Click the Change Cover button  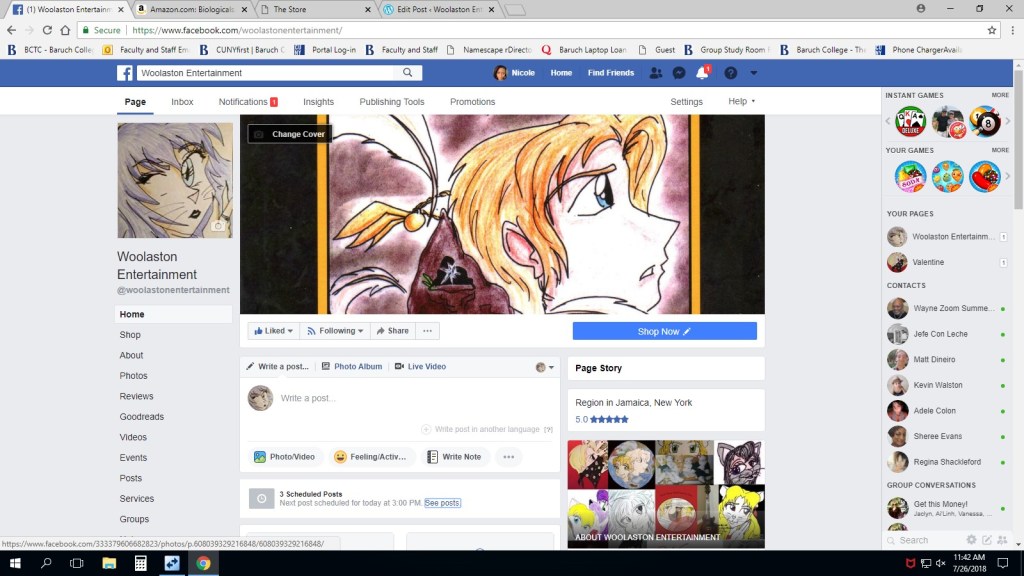pos(290,134)
